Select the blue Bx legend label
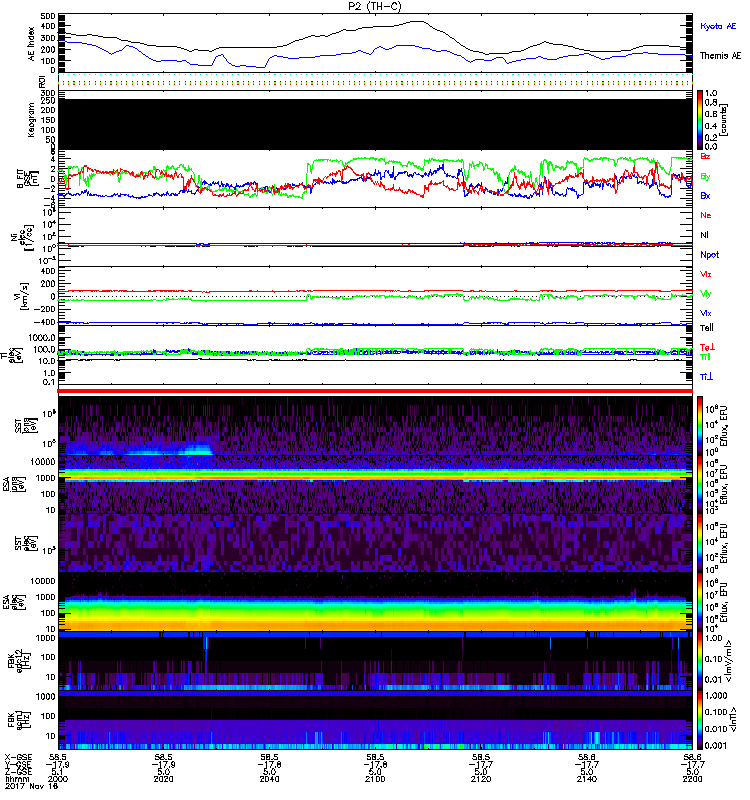 705,195
